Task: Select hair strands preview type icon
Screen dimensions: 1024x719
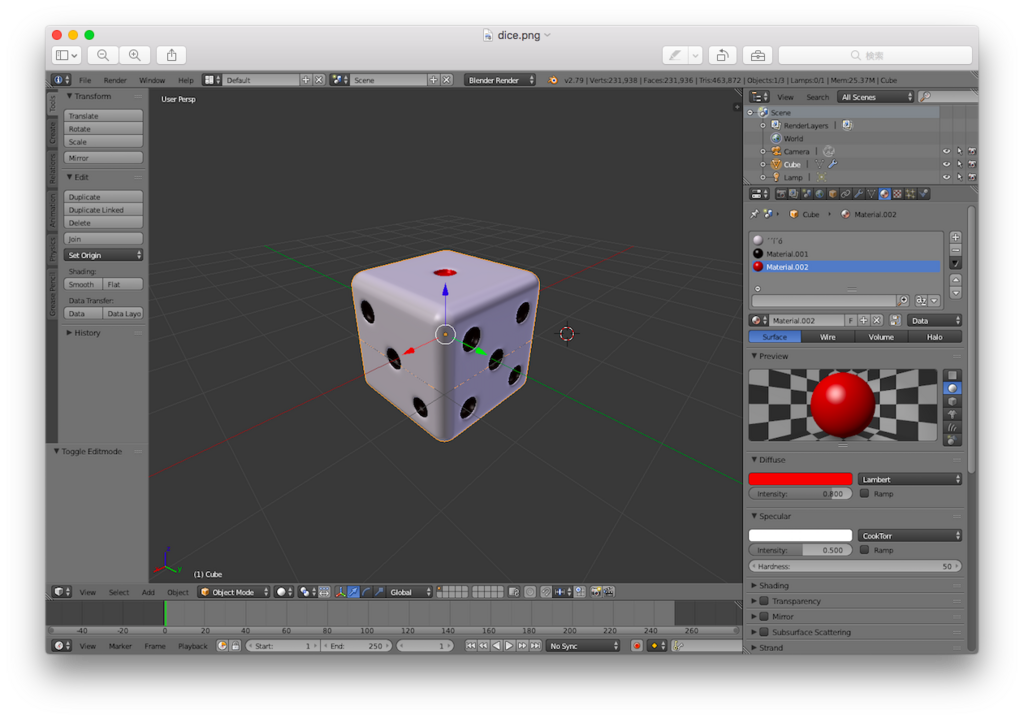Action: coord(952,427)
